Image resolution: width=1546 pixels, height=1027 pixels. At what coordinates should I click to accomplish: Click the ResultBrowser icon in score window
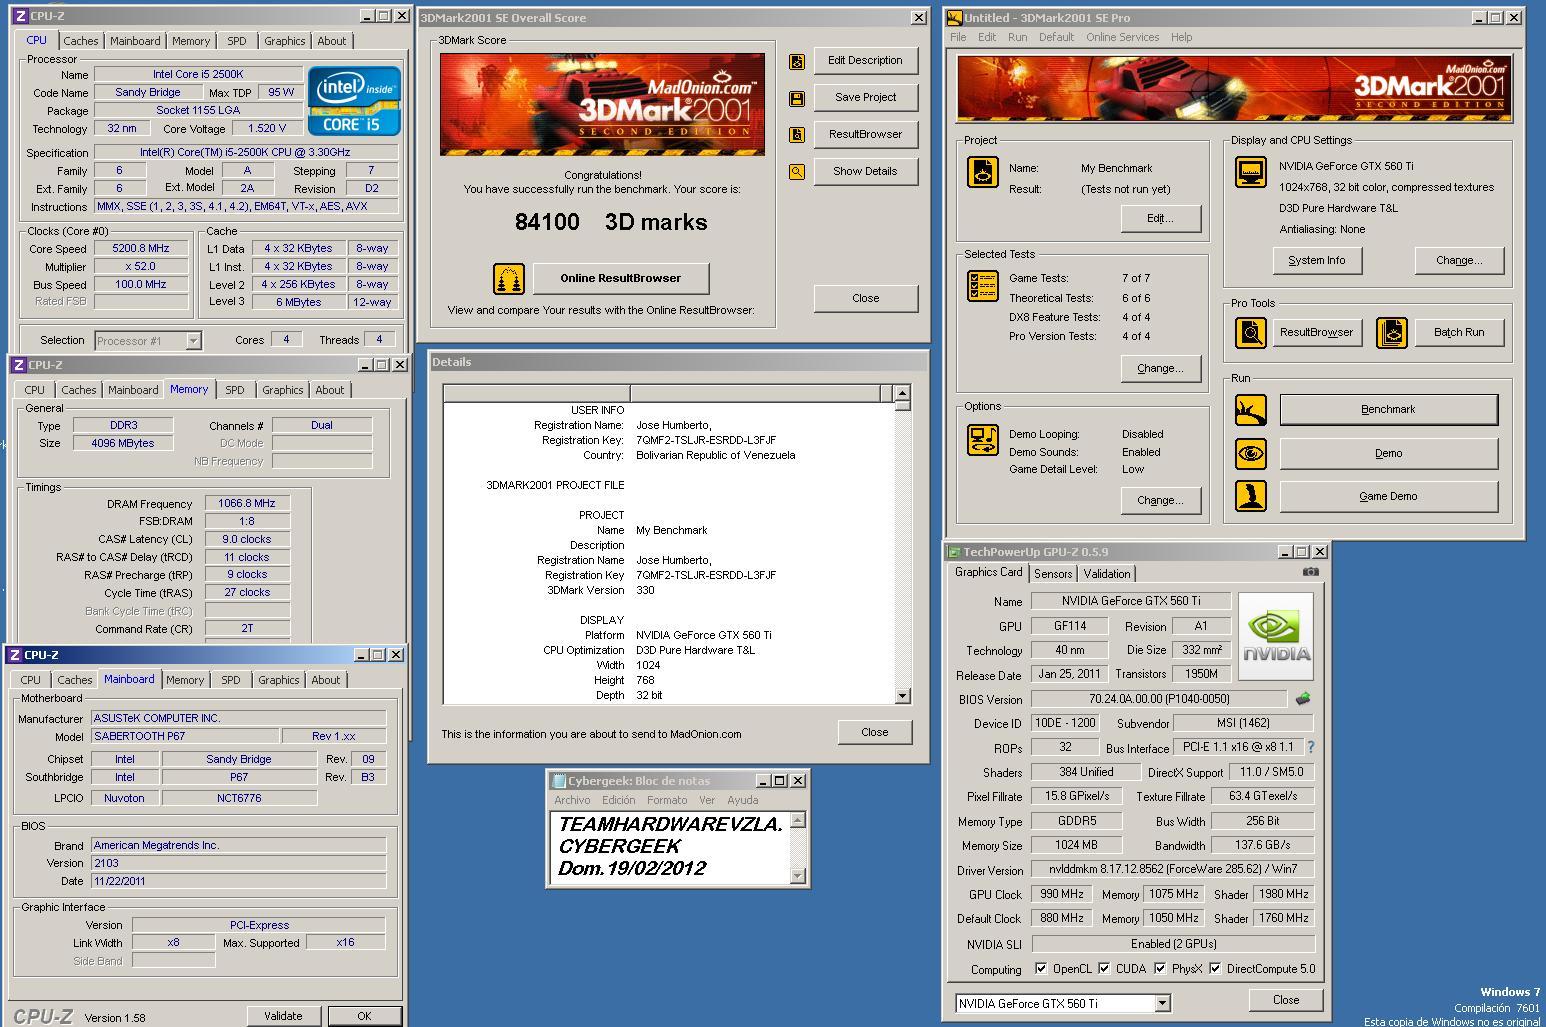tap(797, 135)
